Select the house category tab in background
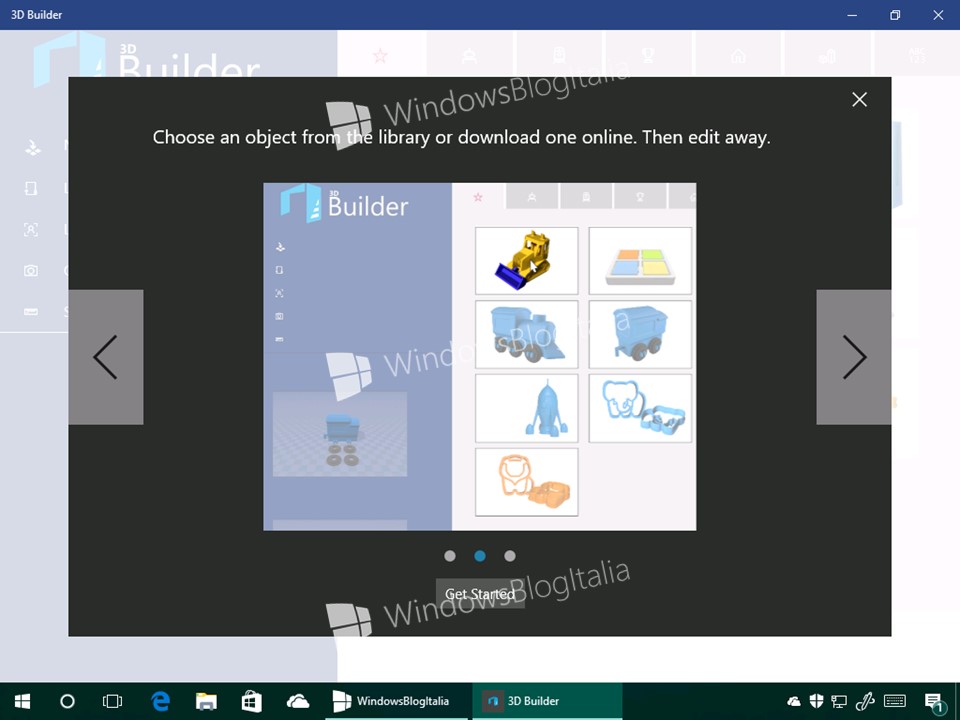The image size is (960, 720). [738, 56]
